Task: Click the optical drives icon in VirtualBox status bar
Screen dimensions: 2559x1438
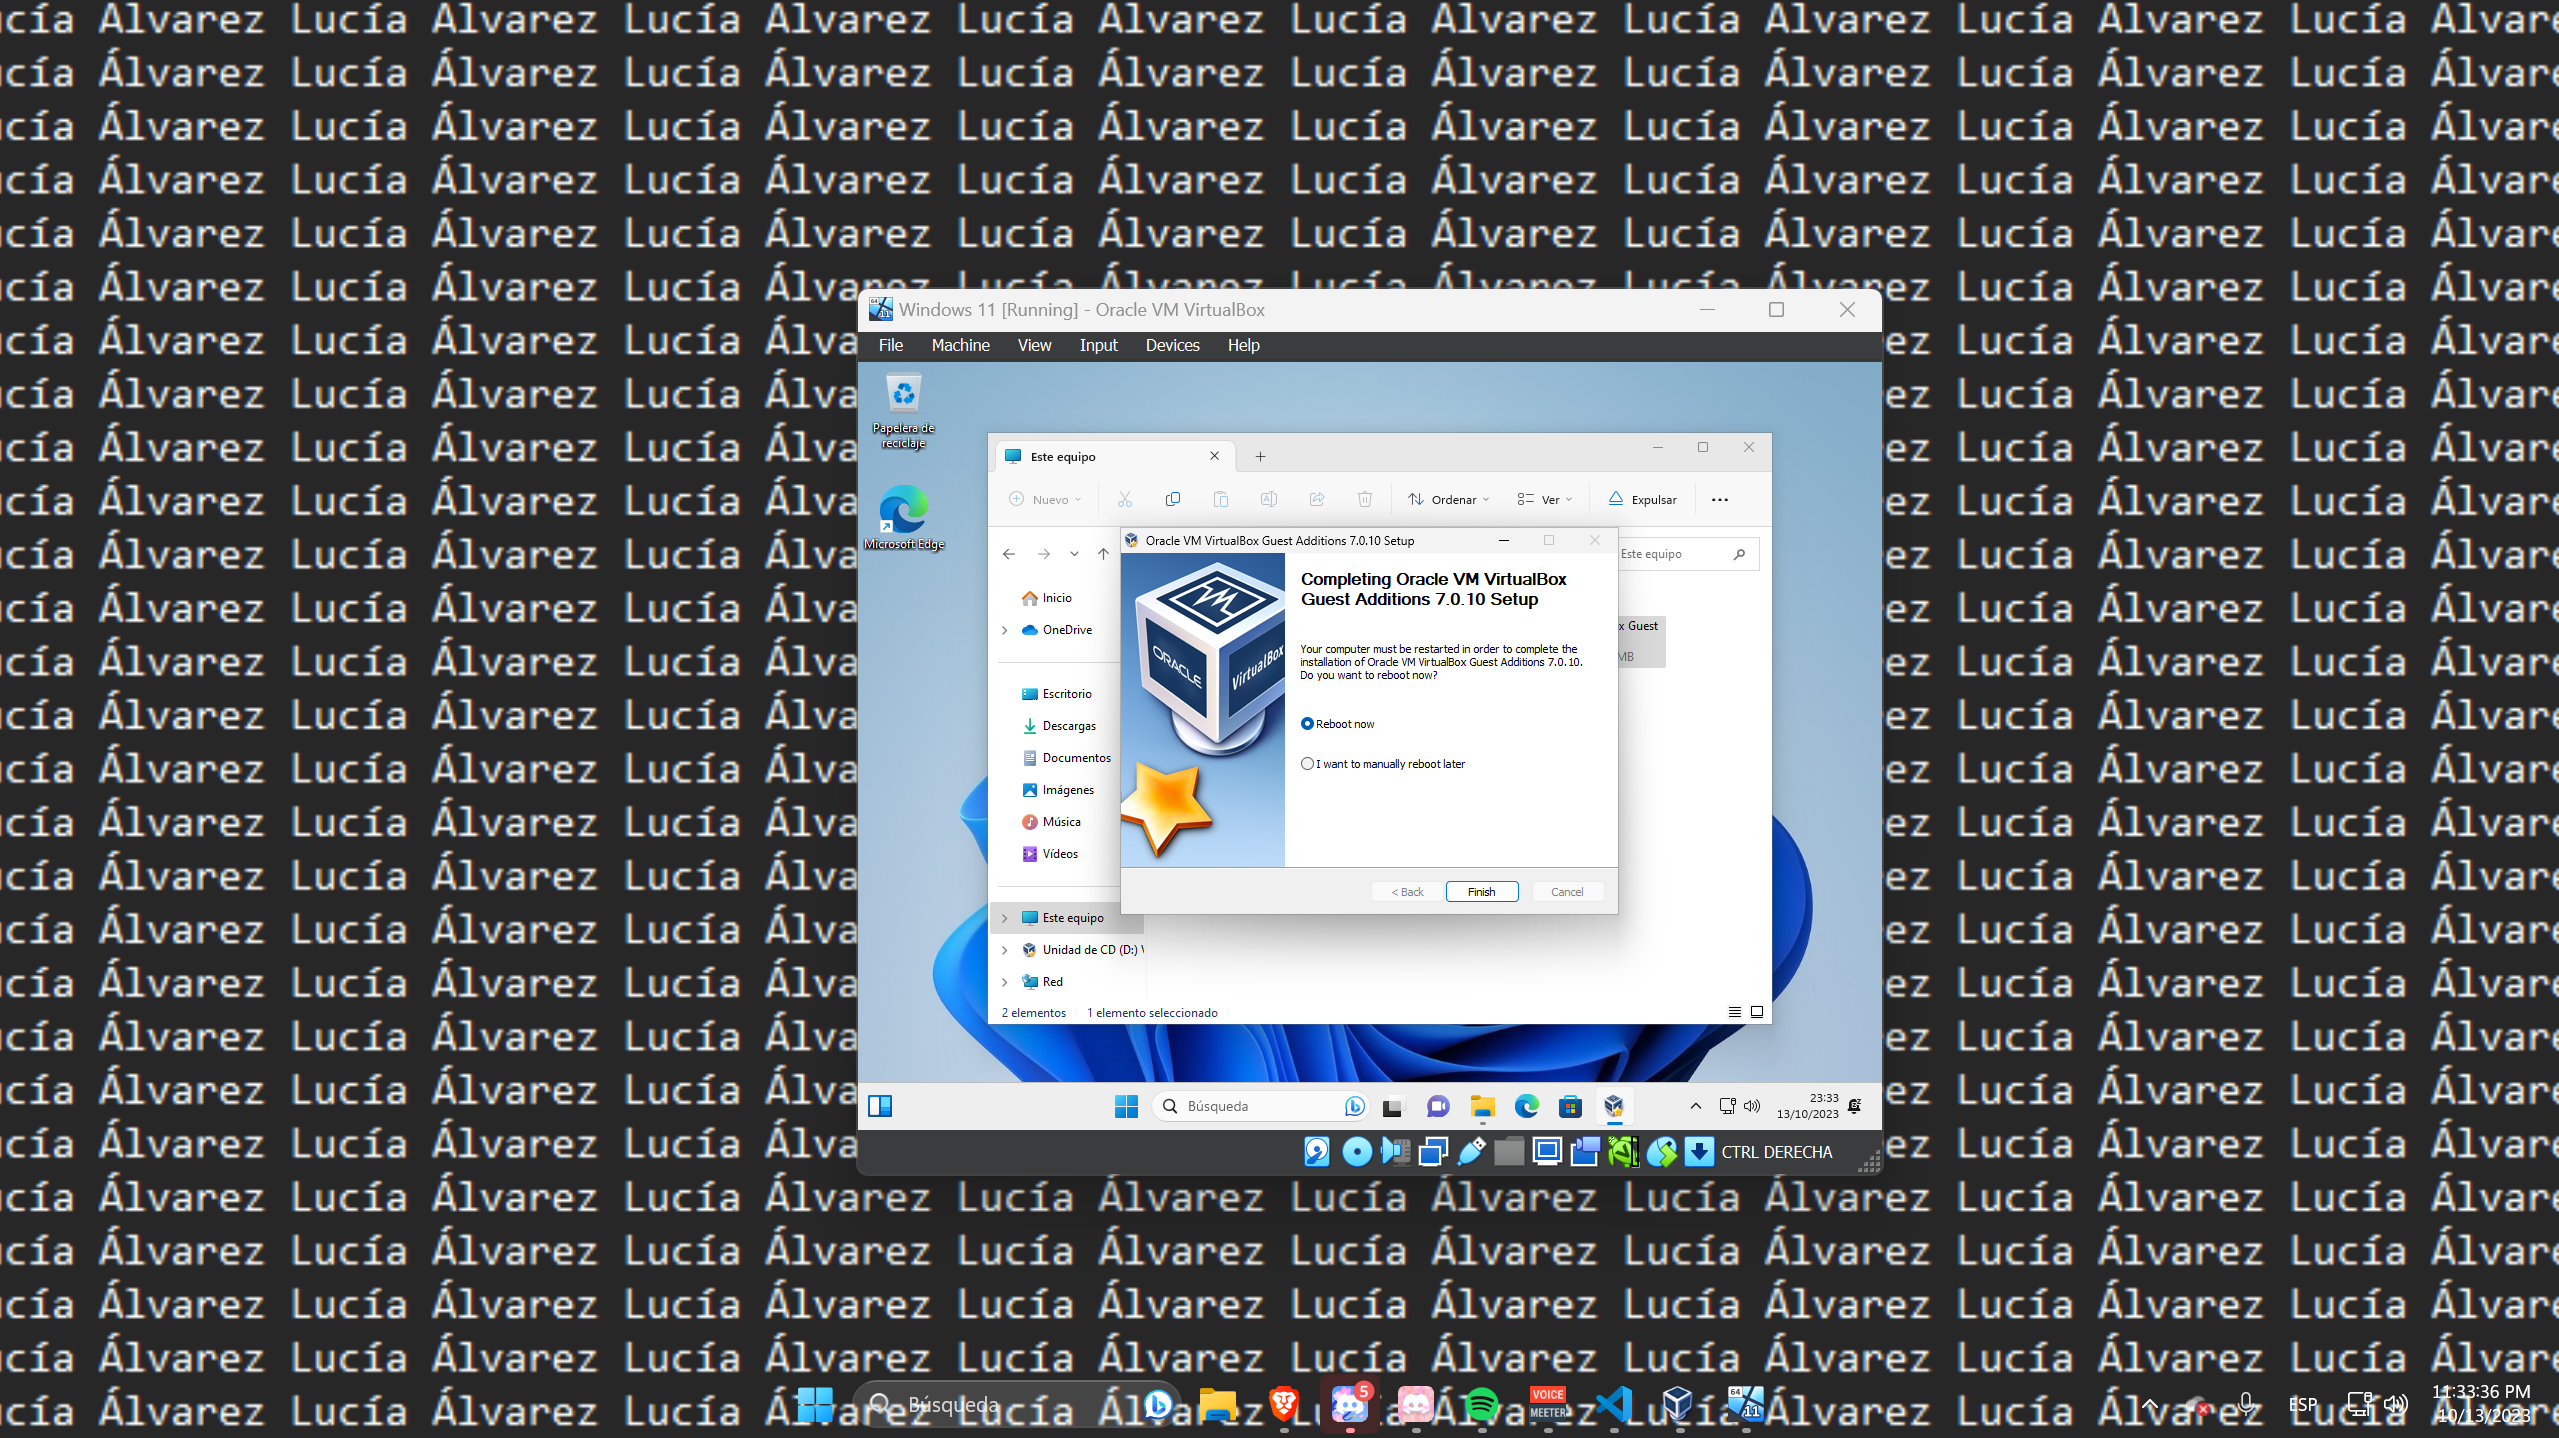Action: [1357, 1152]
